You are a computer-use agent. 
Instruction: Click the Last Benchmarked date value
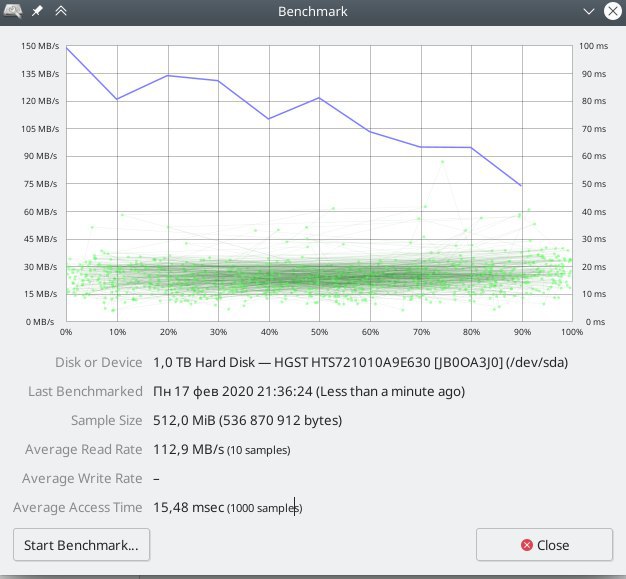point(309,391)
